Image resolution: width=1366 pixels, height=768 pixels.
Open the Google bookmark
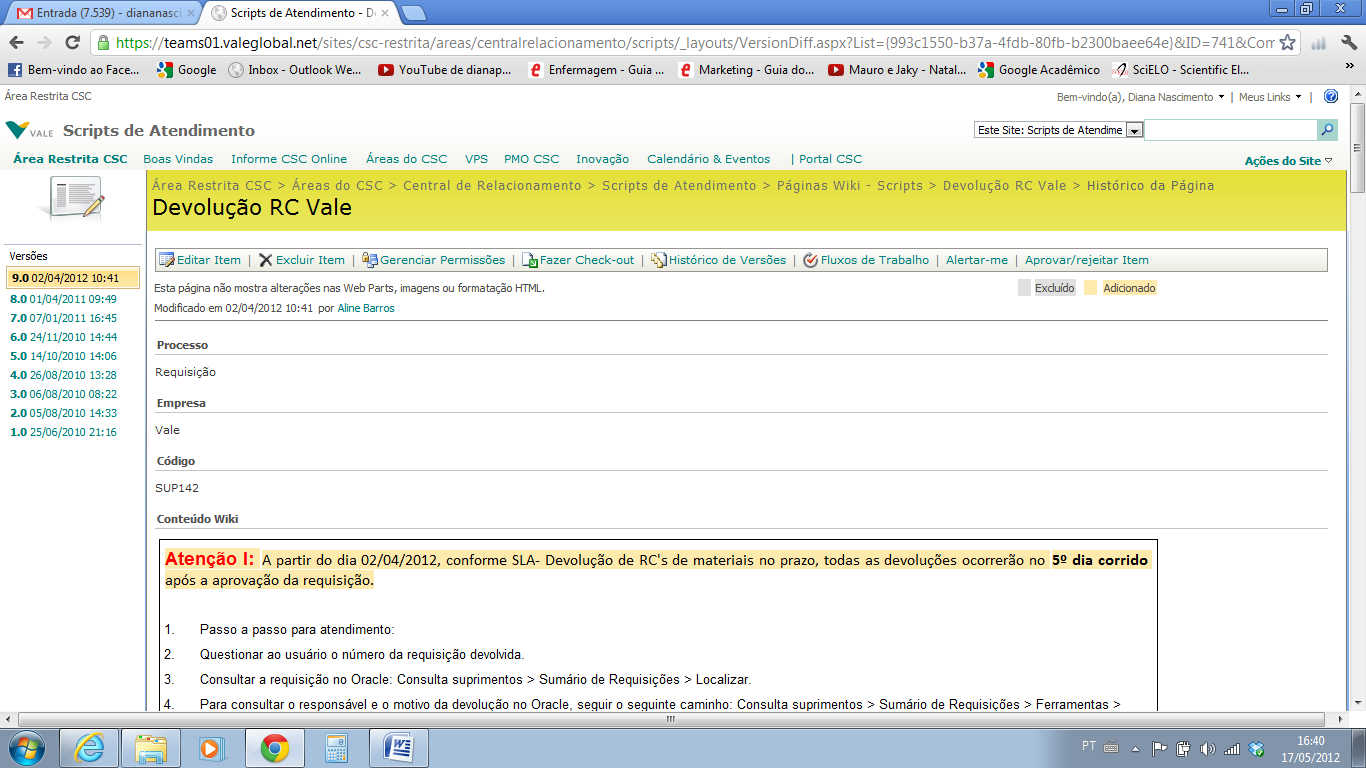pos(187,70)
